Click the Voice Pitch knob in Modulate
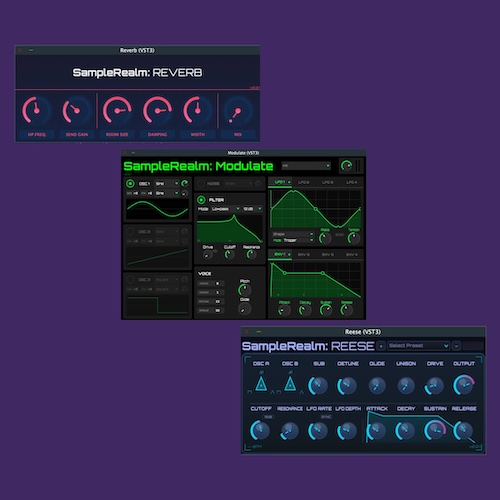Image resolution: width=500 pixels, height=500 pixels. pyautogui.click(x=244, y=290)
